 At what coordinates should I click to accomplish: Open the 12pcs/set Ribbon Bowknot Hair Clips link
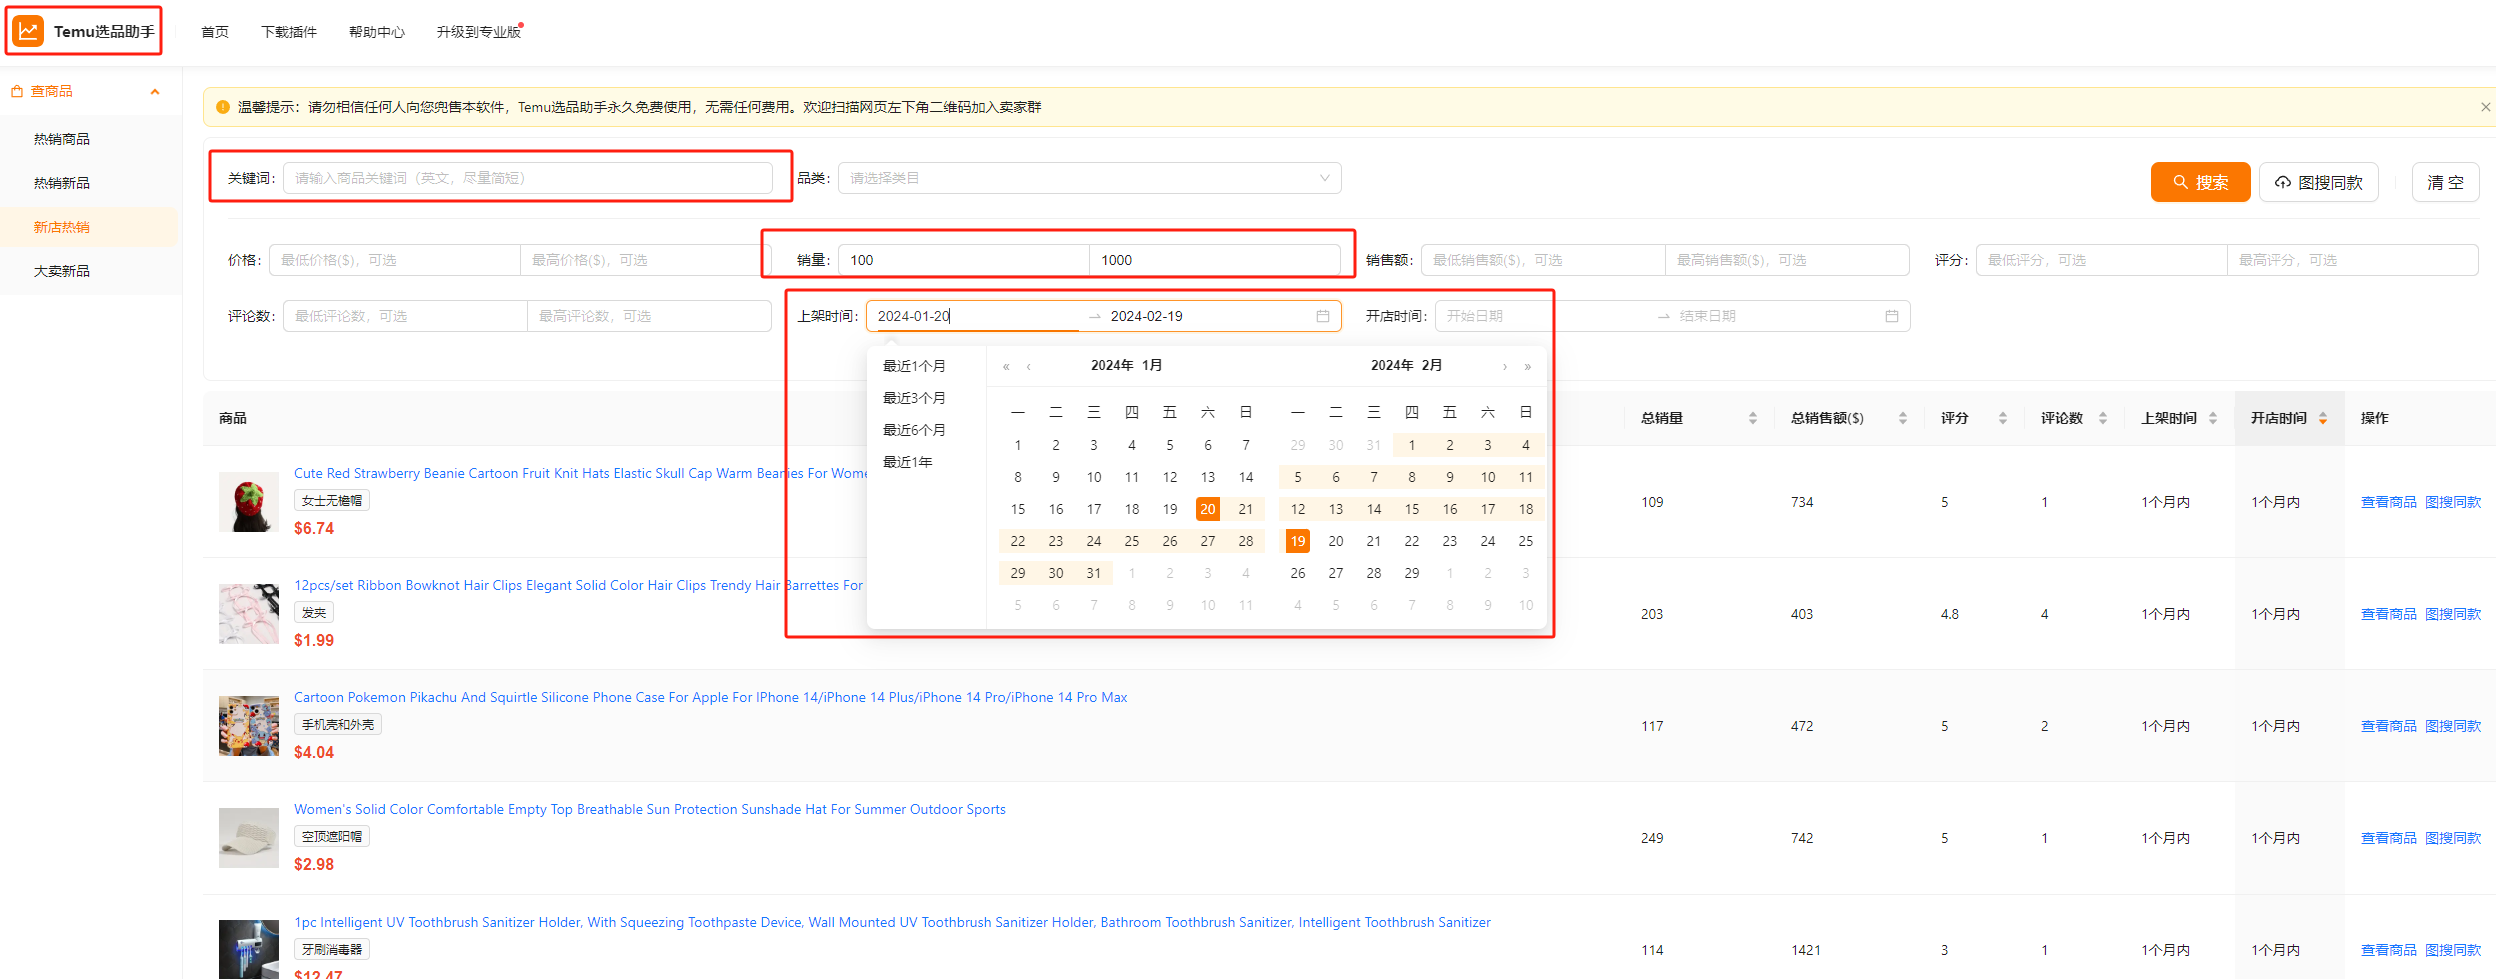(x=578, y=585)
